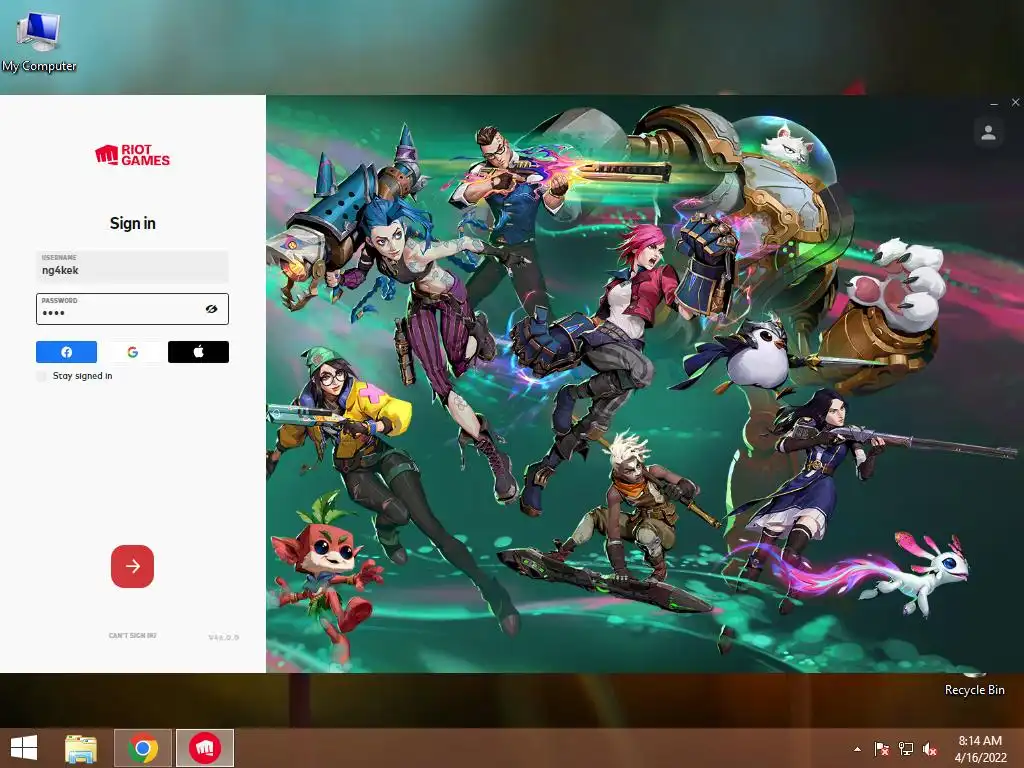
Task: Open the taskbar clock and date
Action: coord(980,749)
